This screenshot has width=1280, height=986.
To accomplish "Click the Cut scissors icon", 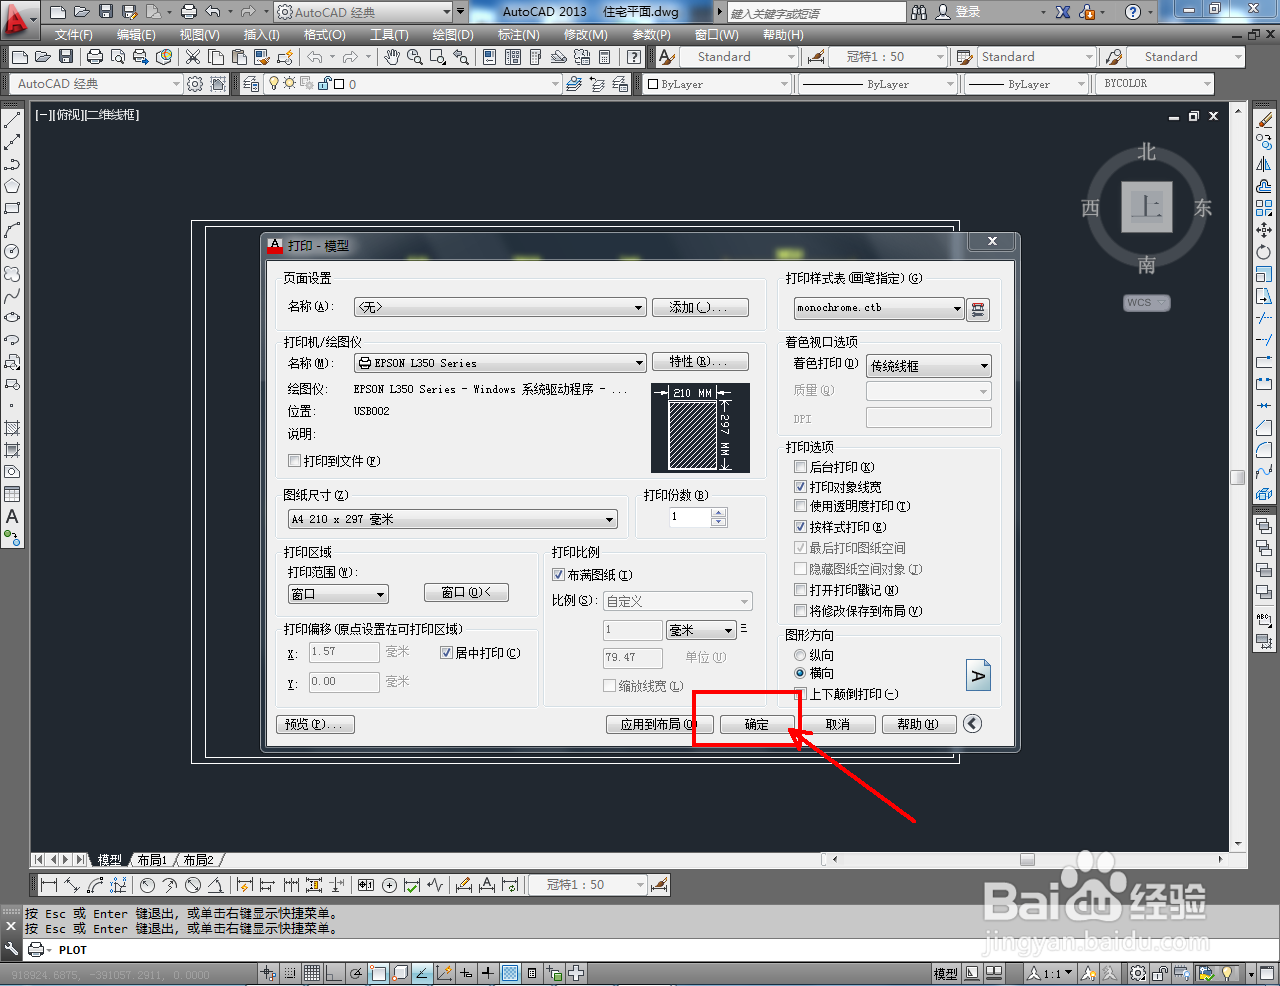I will 193,57.
